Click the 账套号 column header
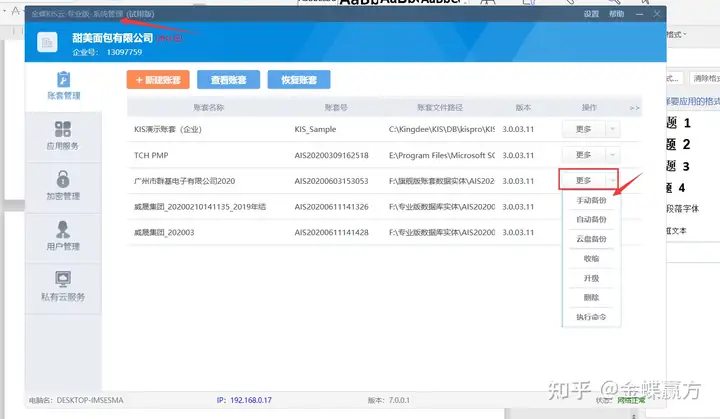Image resolution: width=720 pixels, height=419 pixels. tap(336, 108)
